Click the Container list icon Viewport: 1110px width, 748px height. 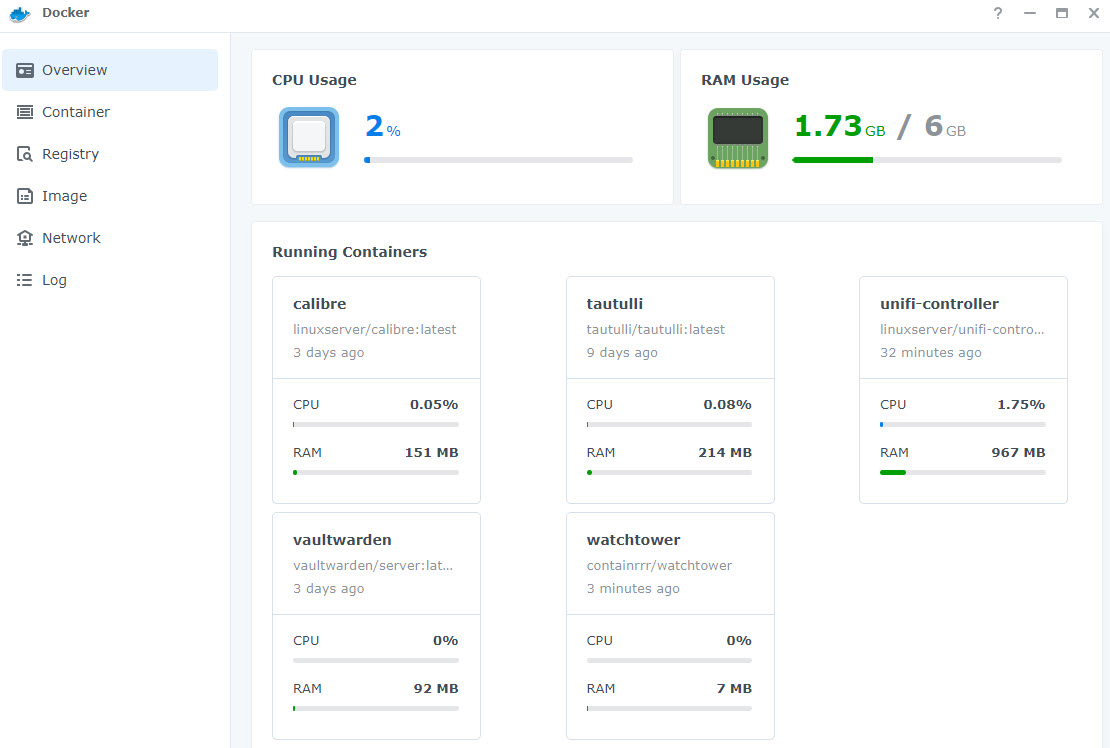[25, 112]
